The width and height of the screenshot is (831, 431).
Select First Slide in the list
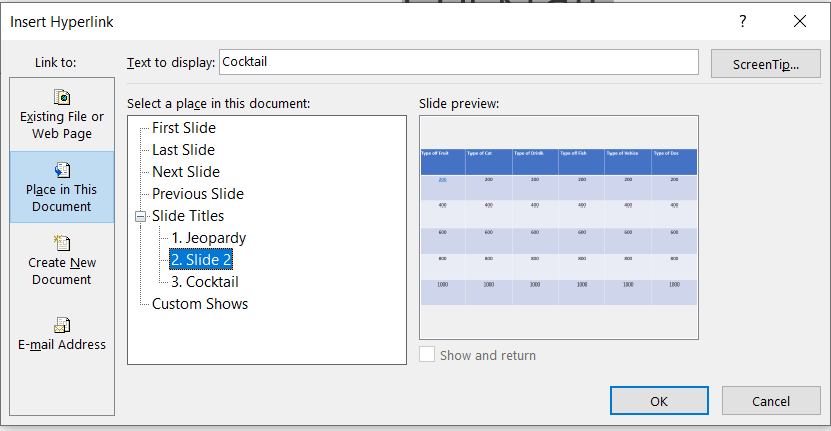coord(184,128)
